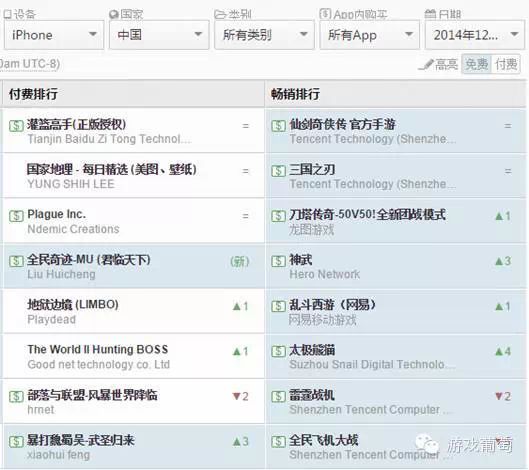Click the in-app purchase icon beside 三国之刃

pos(278,171)
